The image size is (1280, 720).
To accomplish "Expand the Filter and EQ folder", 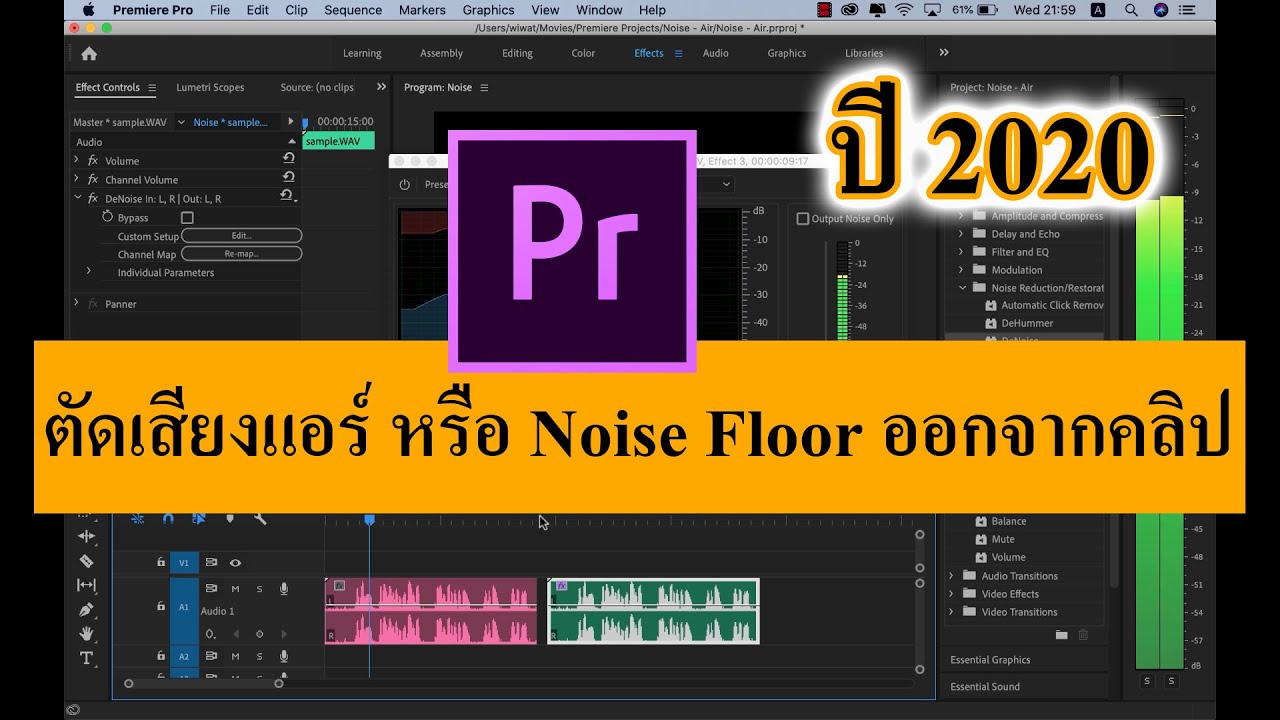I will 961,252.
